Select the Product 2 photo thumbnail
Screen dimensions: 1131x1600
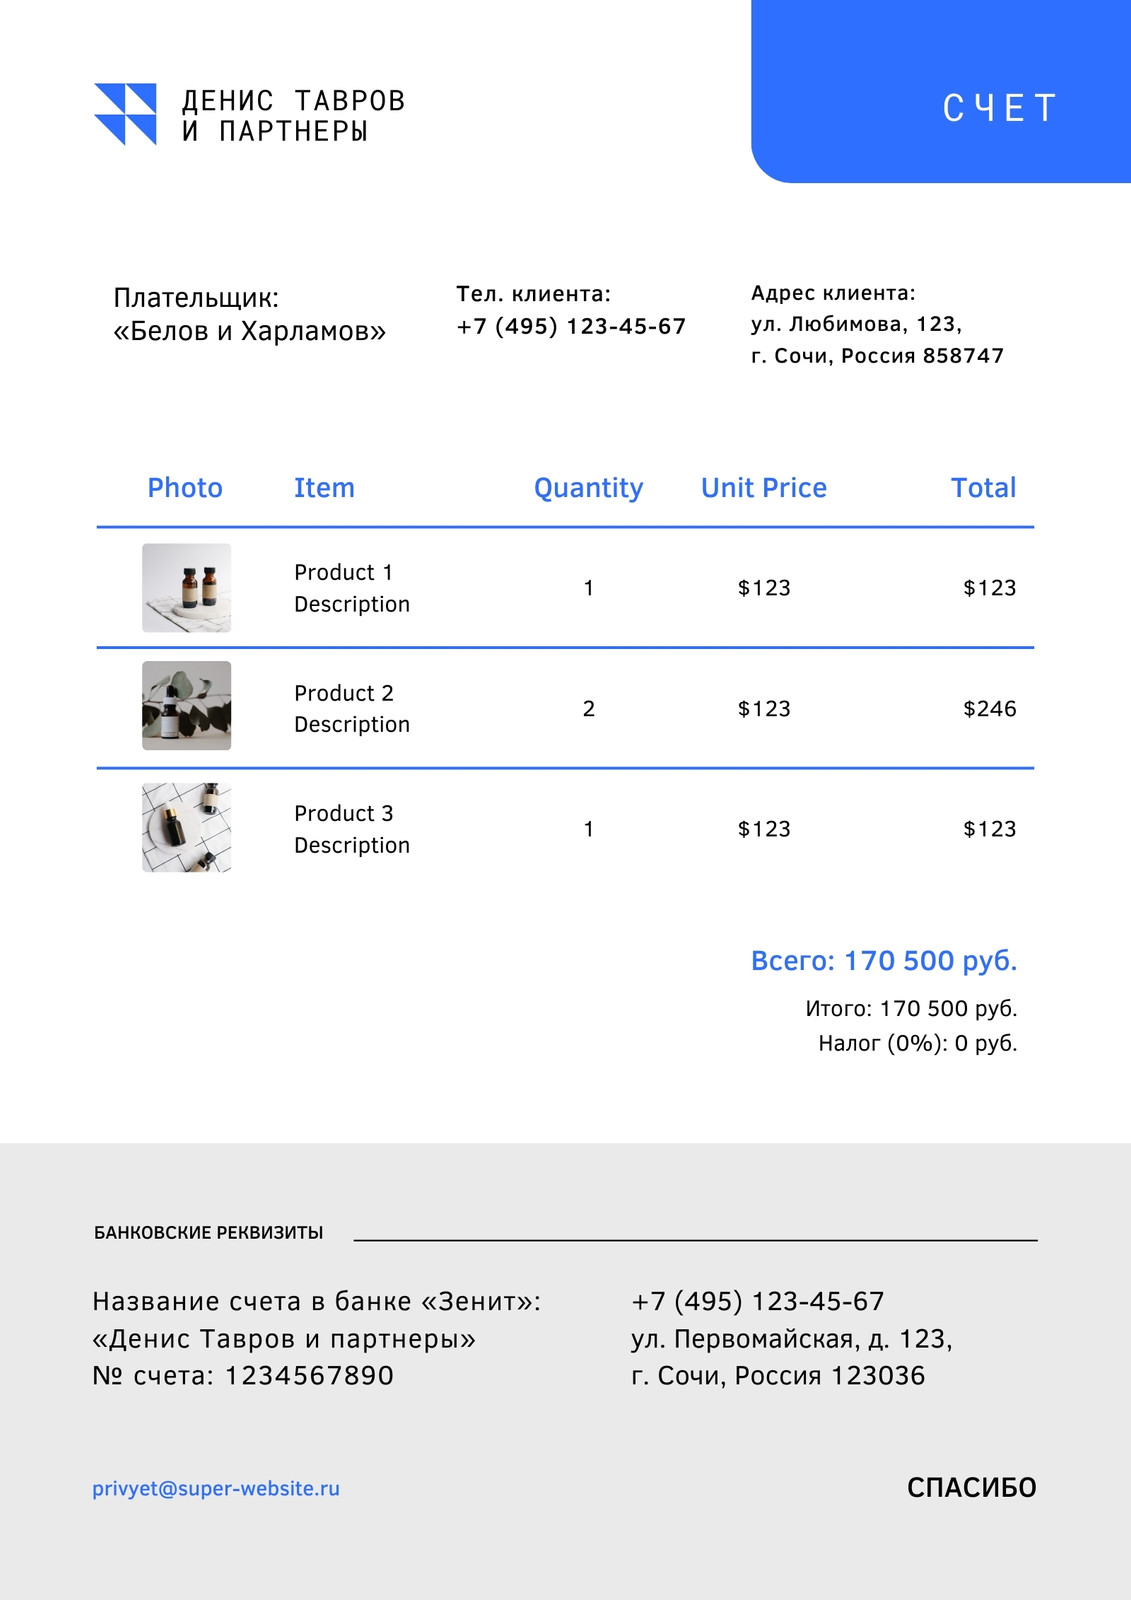(186, 706)
